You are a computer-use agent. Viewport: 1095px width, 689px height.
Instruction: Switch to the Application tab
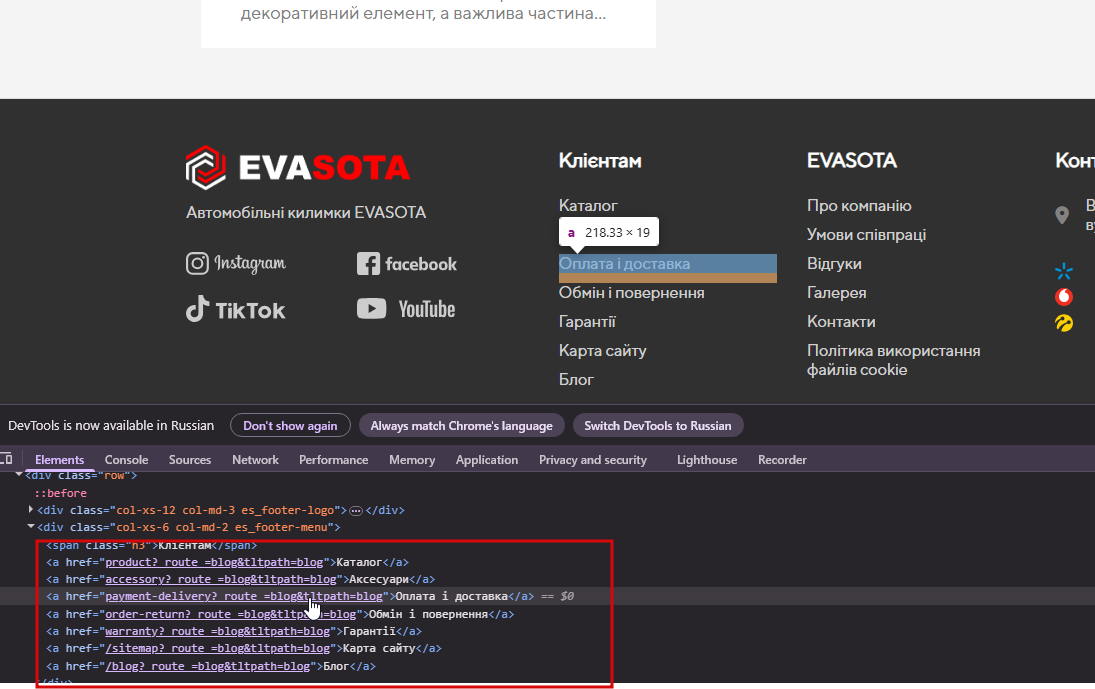[x=487, y=459]
